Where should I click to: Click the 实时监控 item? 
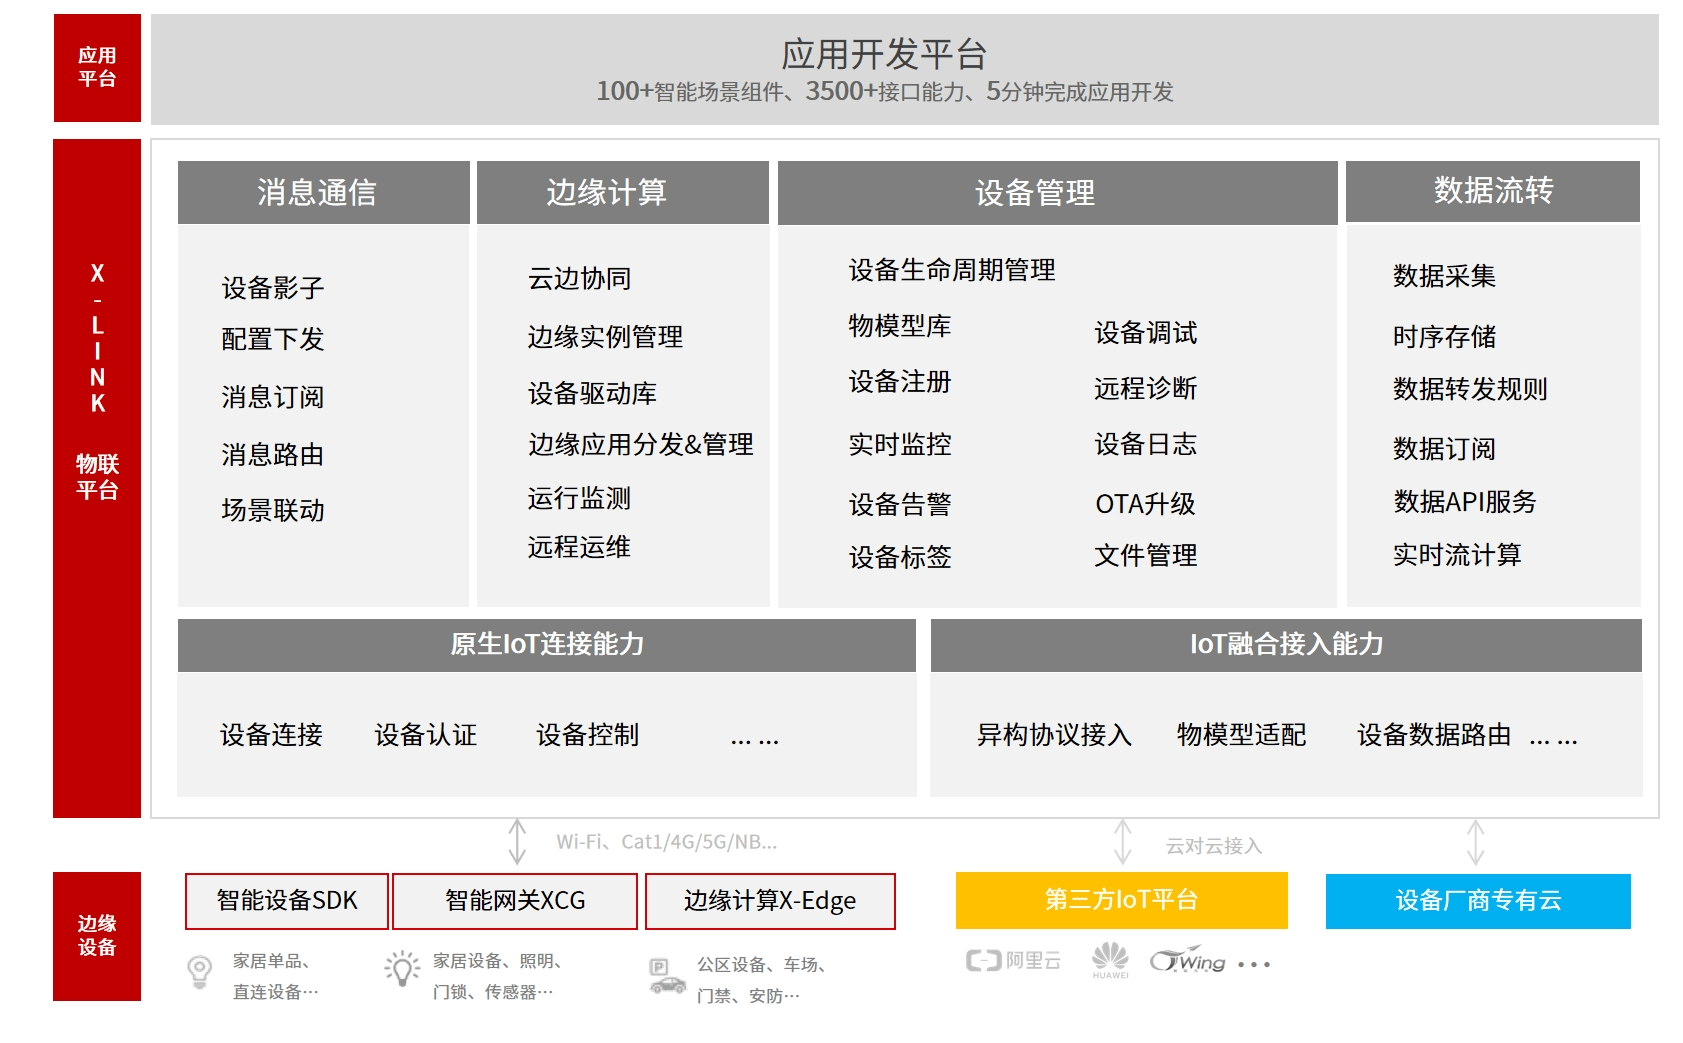[x=900, y=444]
